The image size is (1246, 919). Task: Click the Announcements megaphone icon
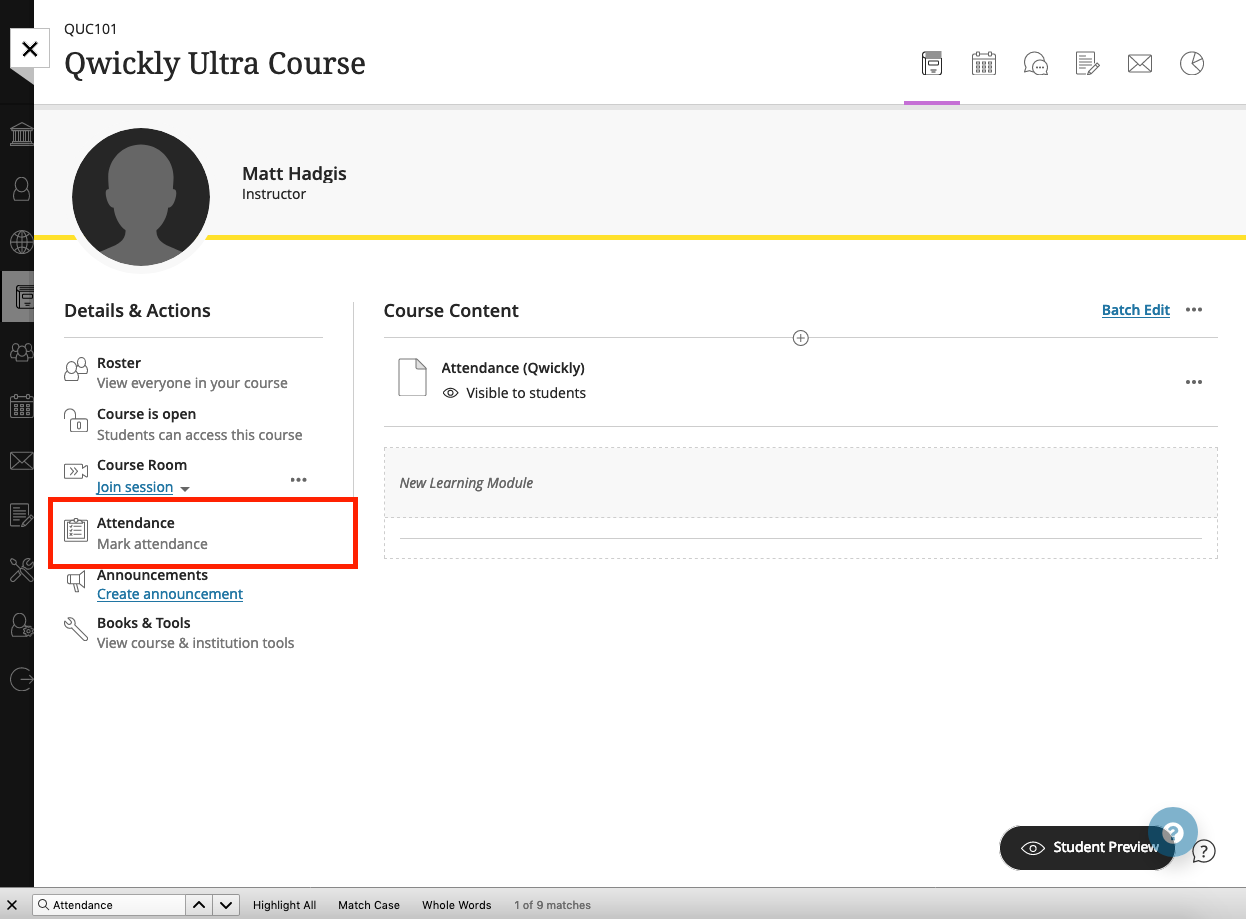click(x=76, y=581)
